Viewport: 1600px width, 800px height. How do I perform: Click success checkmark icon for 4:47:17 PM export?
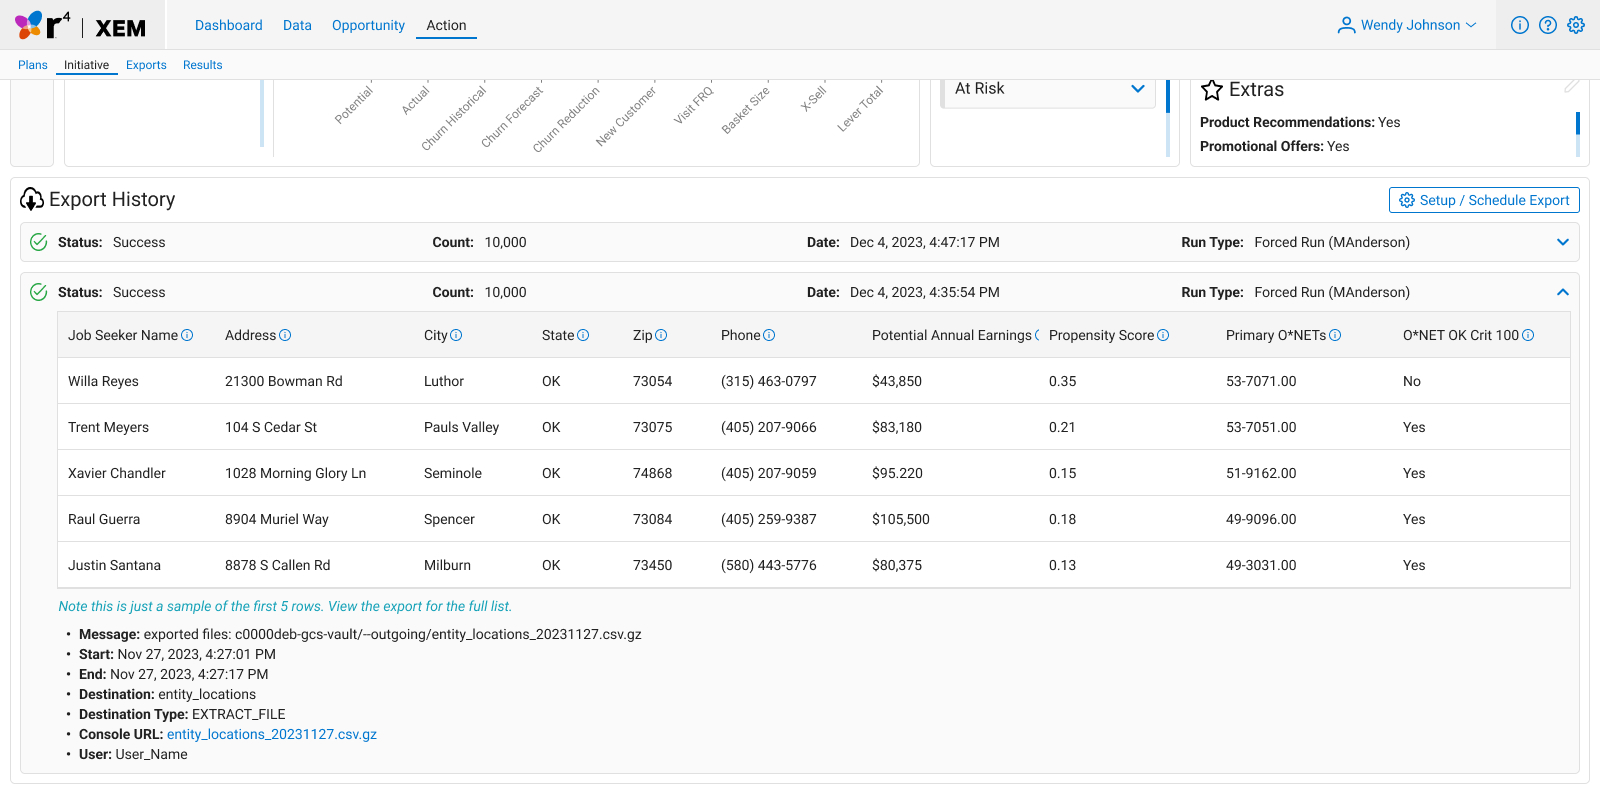pos(39,242)
